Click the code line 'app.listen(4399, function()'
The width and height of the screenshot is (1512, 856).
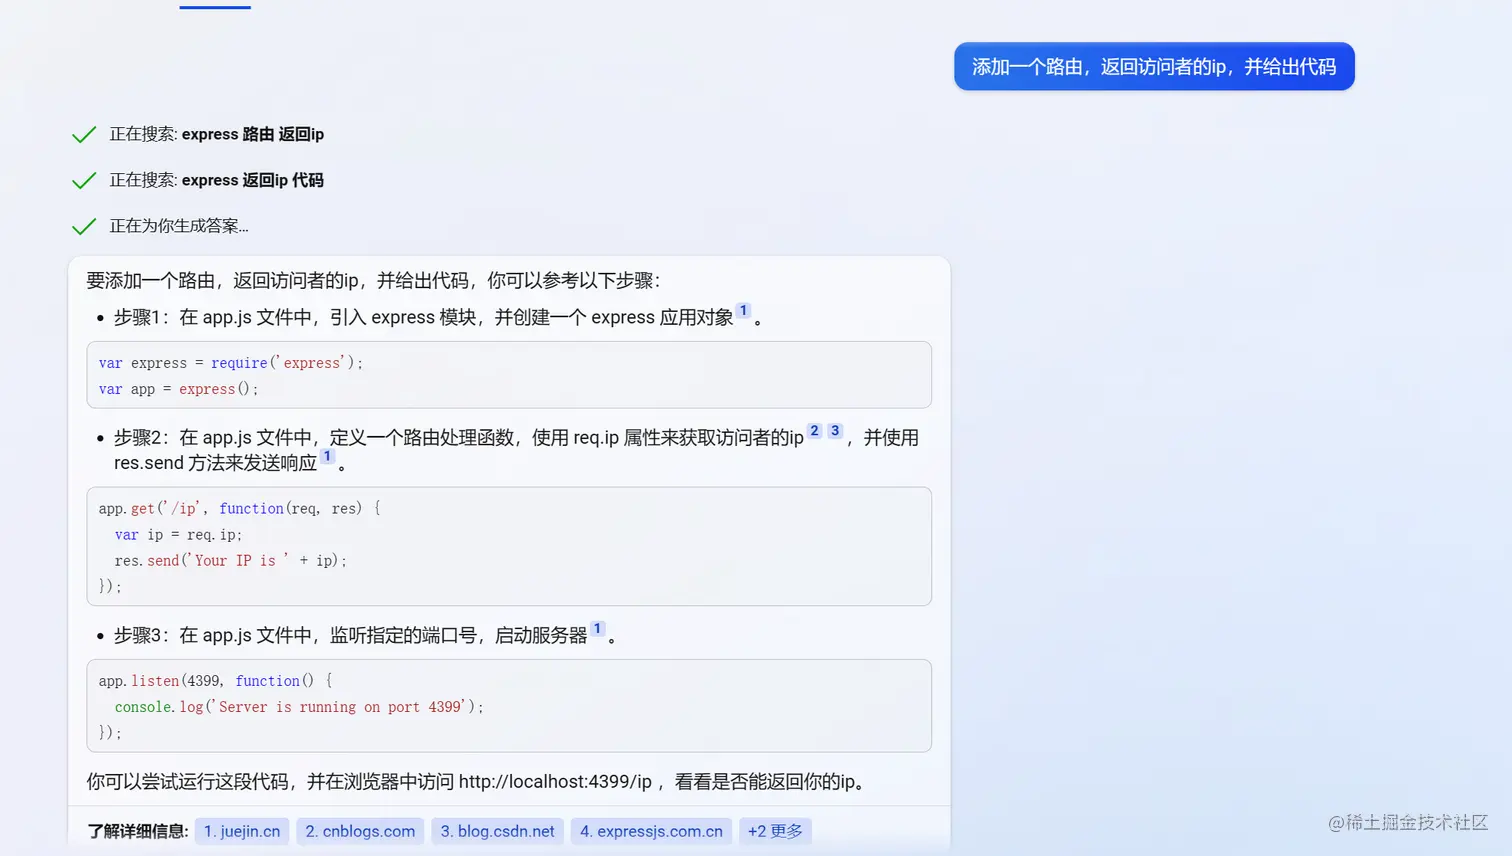pos(215,680)
